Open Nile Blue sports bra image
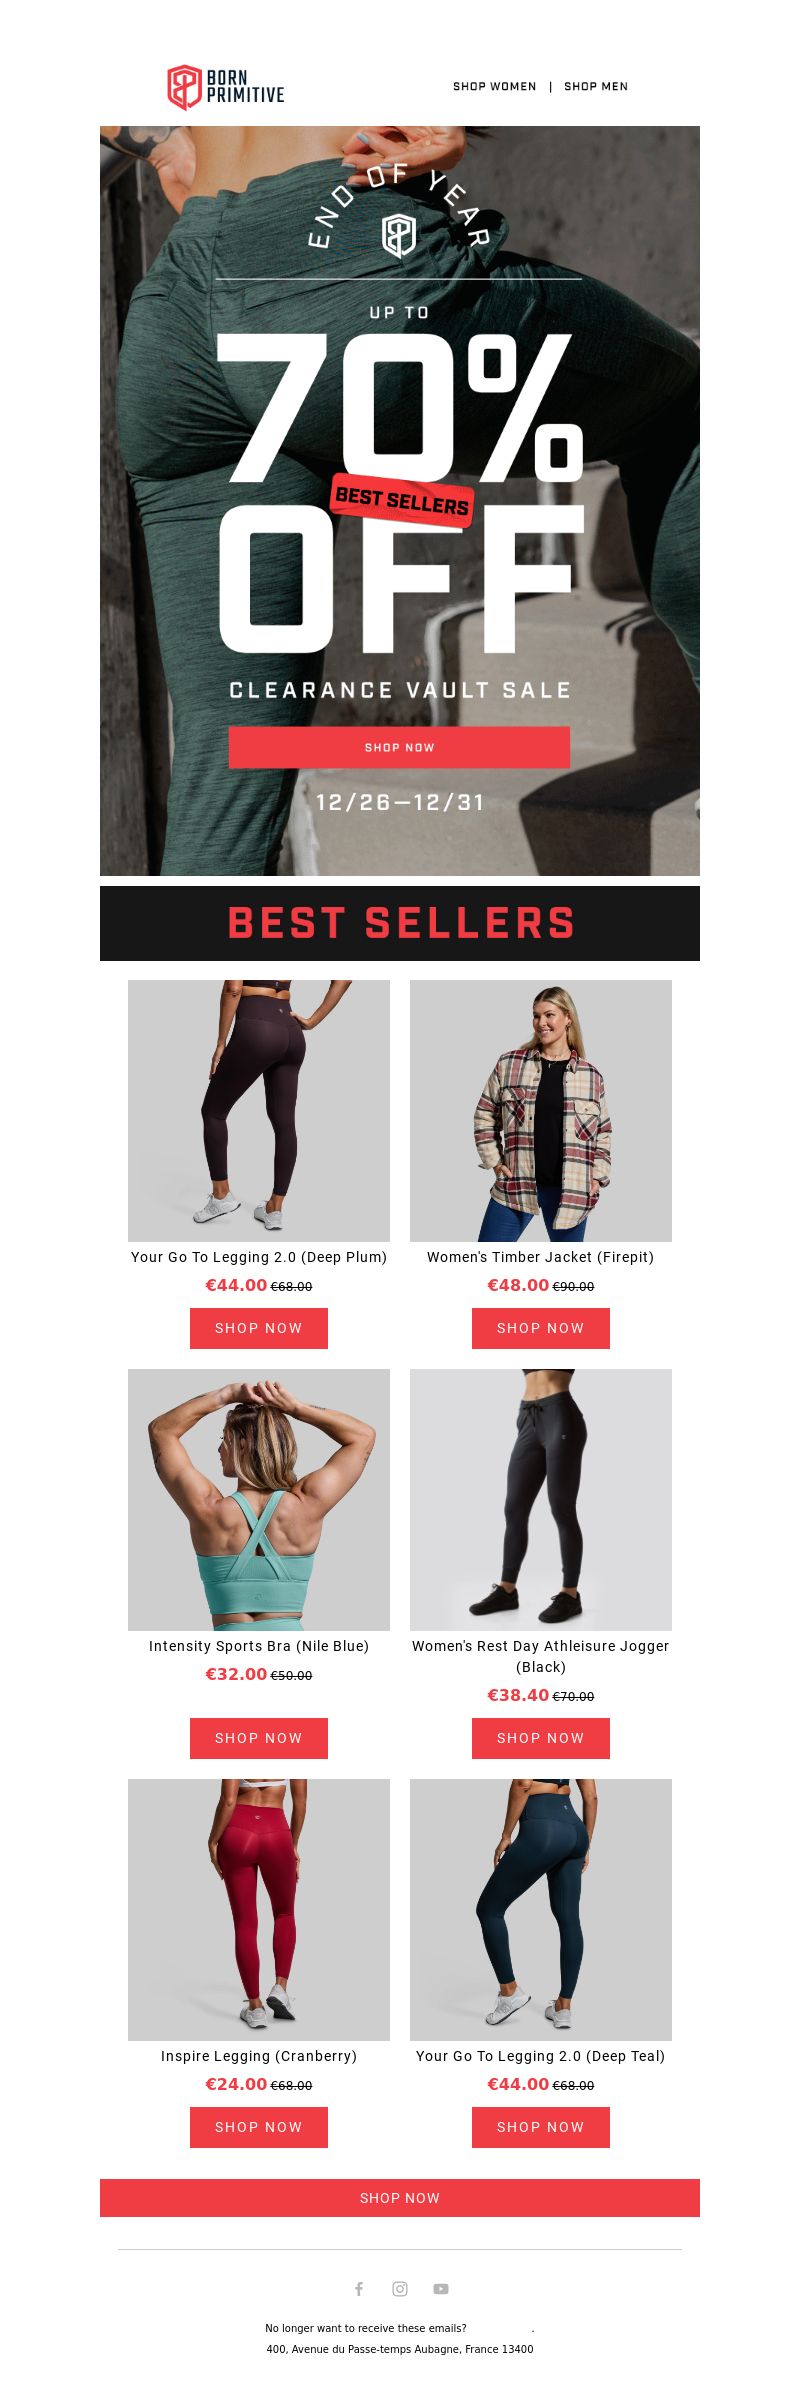Viewport: 800px width, 2407px height. tap(259, 1500)
